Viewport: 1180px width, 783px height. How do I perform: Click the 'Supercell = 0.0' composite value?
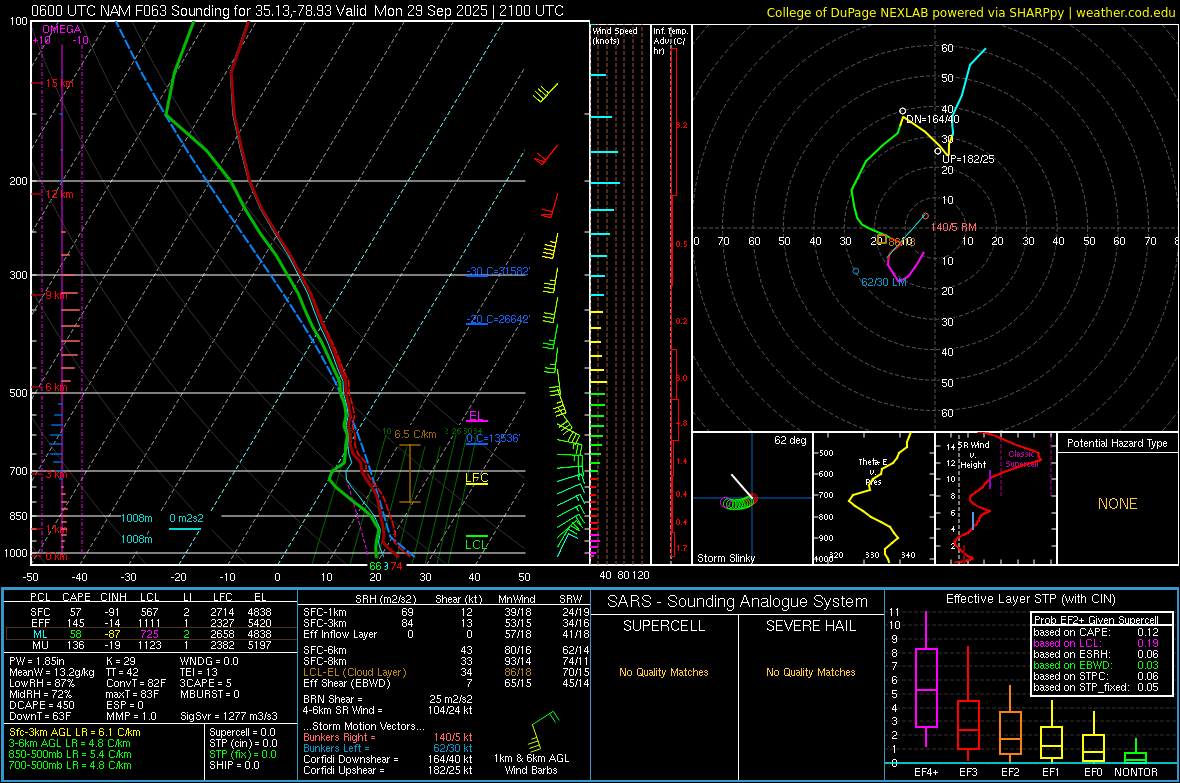pyautogui.click(x=242, y=732)
